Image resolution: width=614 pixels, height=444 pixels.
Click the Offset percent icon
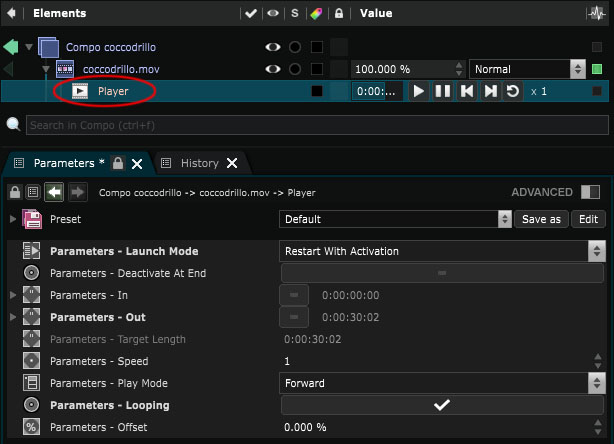point(31,427)
